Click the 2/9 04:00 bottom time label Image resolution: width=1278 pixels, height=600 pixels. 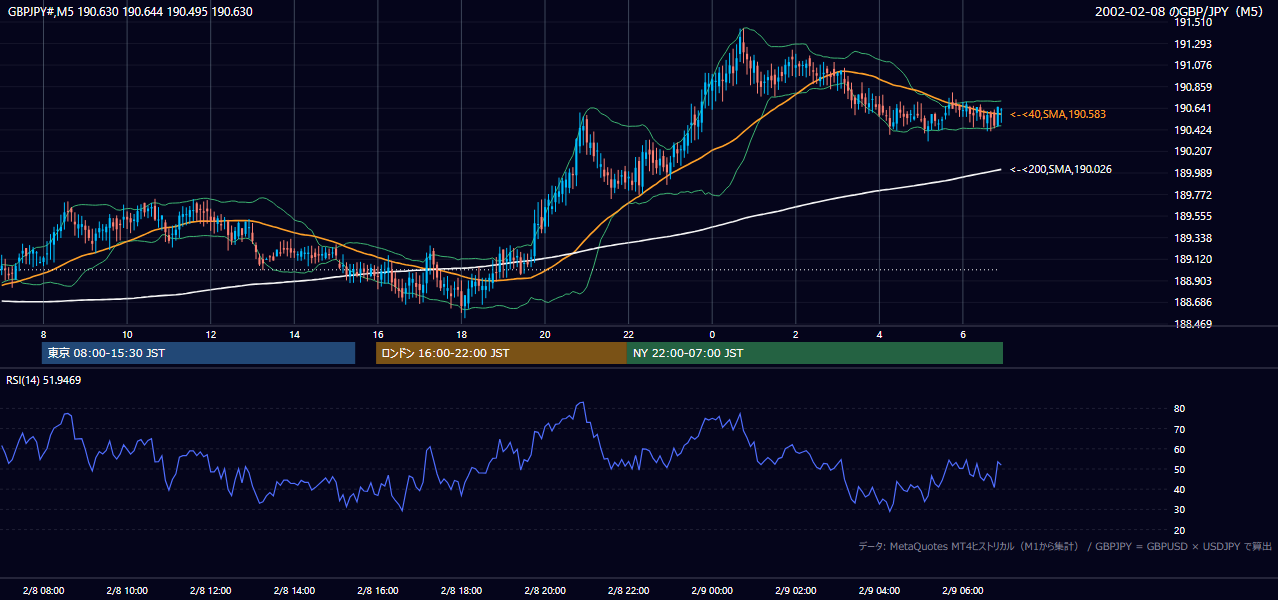[880, 591]
